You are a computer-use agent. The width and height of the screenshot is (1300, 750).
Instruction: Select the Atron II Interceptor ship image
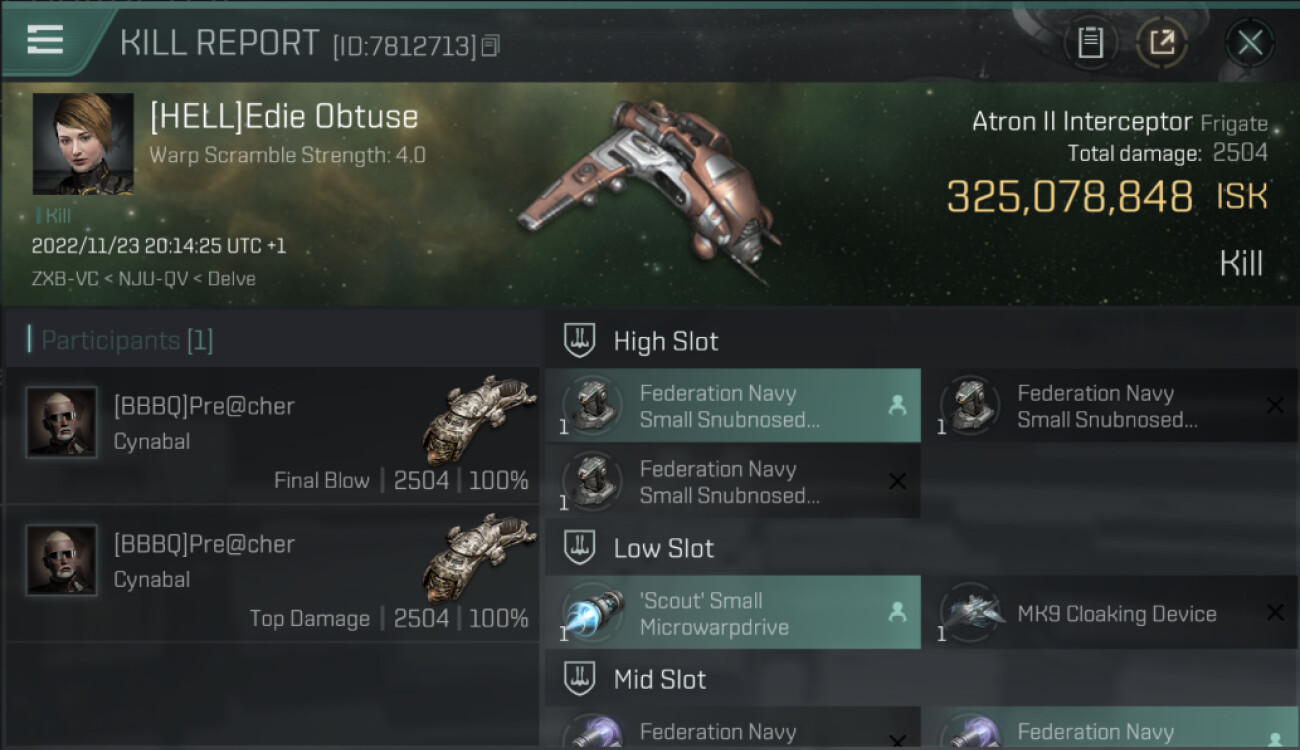648,190
